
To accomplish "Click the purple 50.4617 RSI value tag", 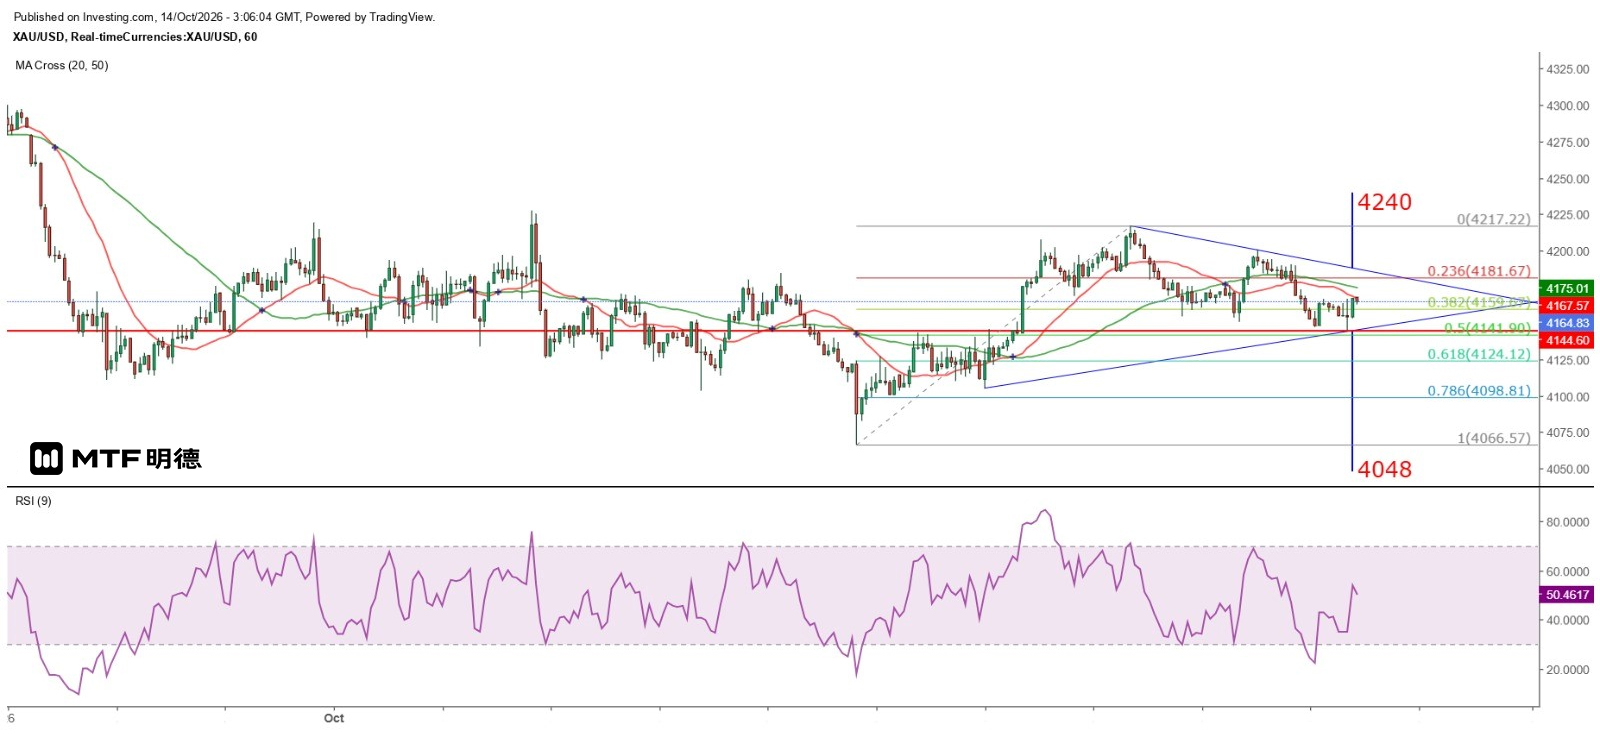I will coord(1567,595).
